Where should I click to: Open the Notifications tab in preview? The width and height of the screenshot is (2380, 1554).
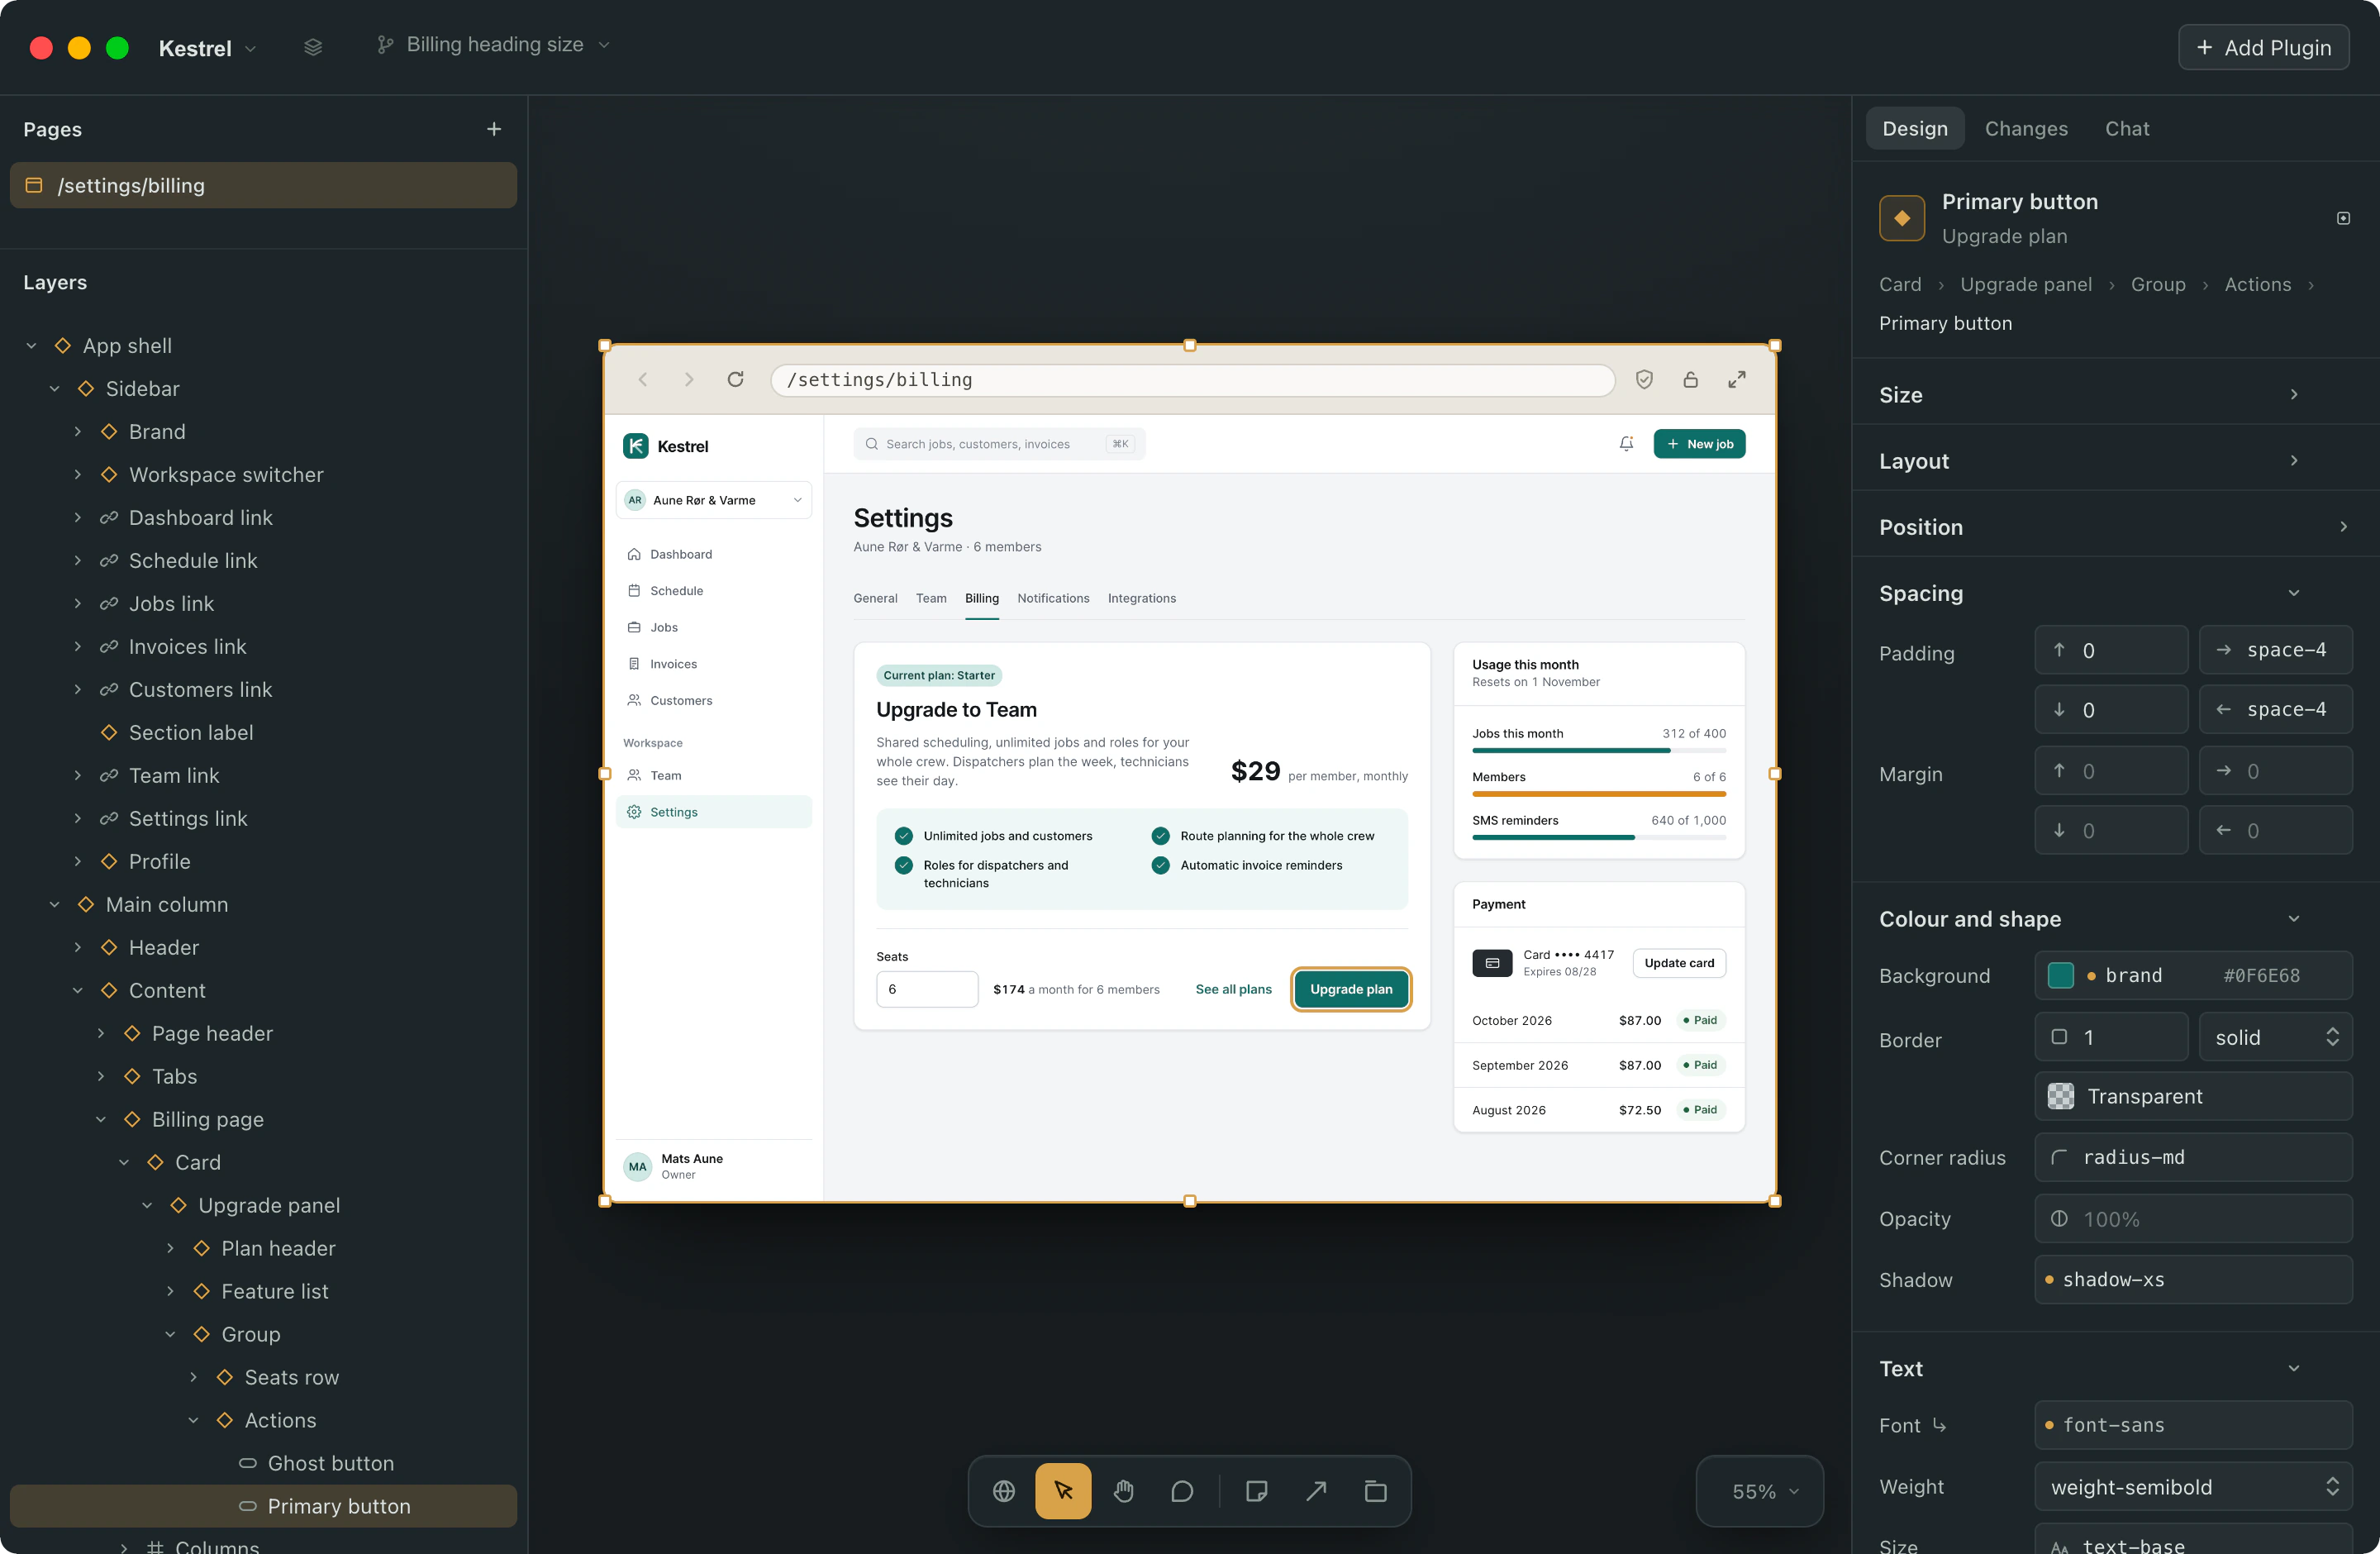coord(1053,598)
